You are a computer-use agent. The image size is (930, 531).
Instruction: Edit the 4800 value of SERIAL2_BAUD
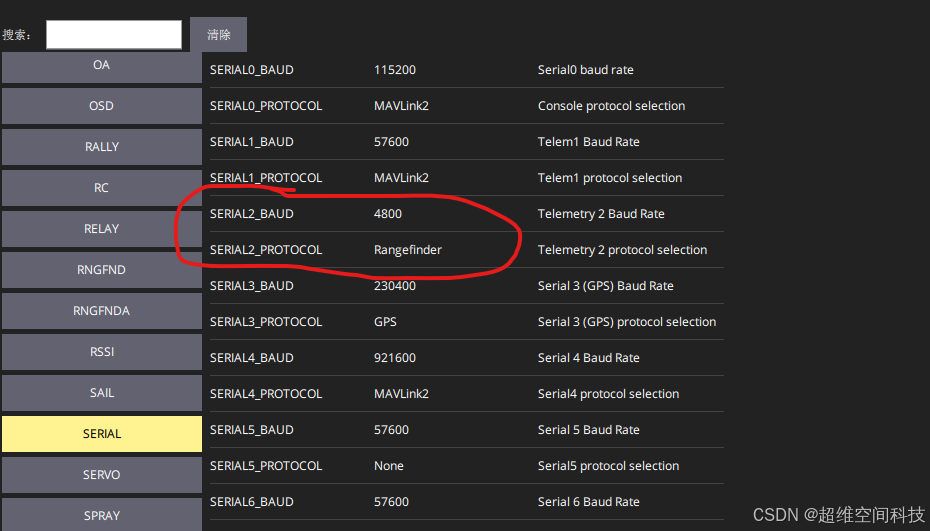pos(387,214)
